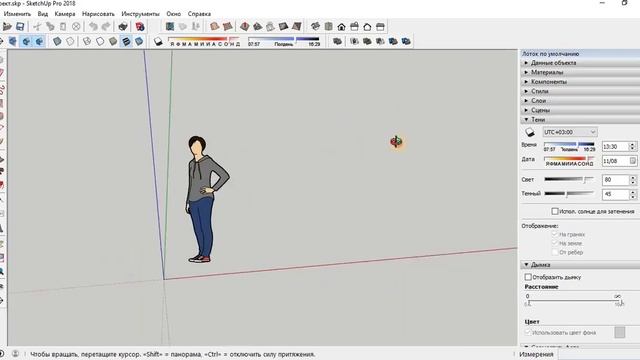Select the Hidden Line style icon

(100, 41)
